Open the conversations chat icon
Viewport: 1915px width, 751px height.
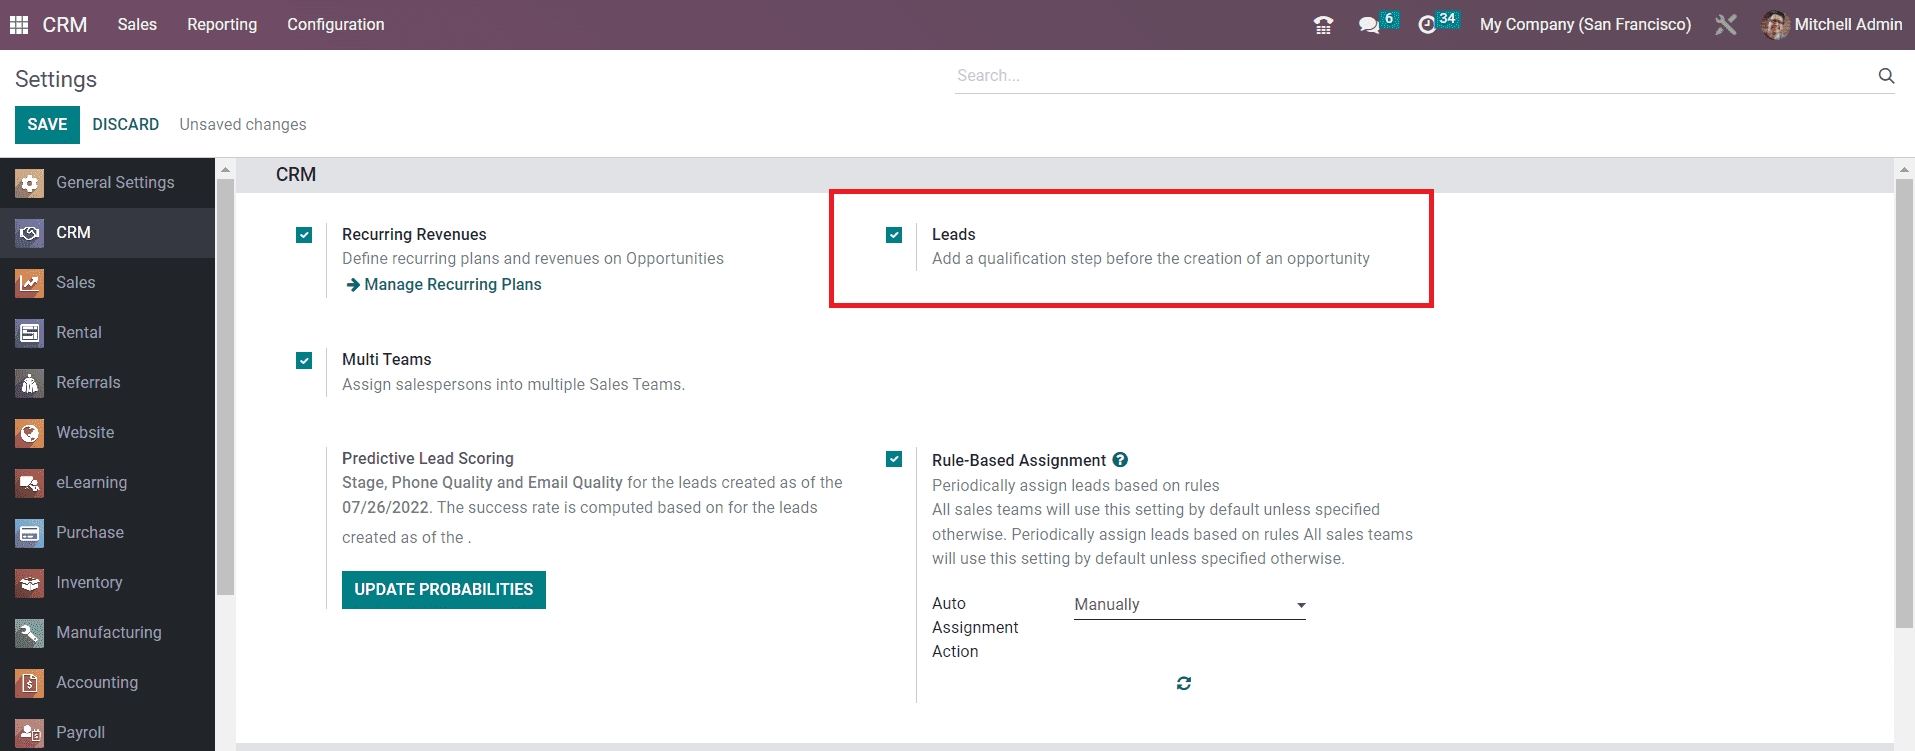(1369, 25)
